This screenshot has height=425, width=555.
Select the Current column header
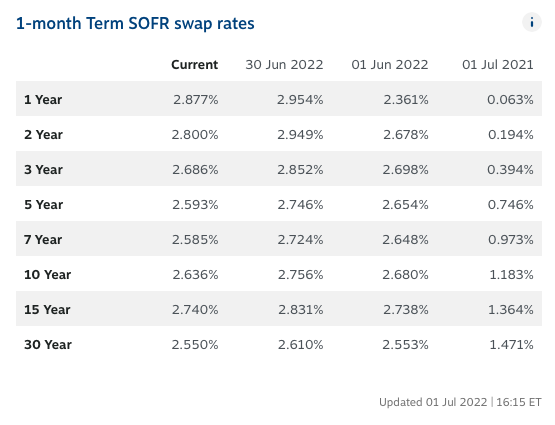195,65
